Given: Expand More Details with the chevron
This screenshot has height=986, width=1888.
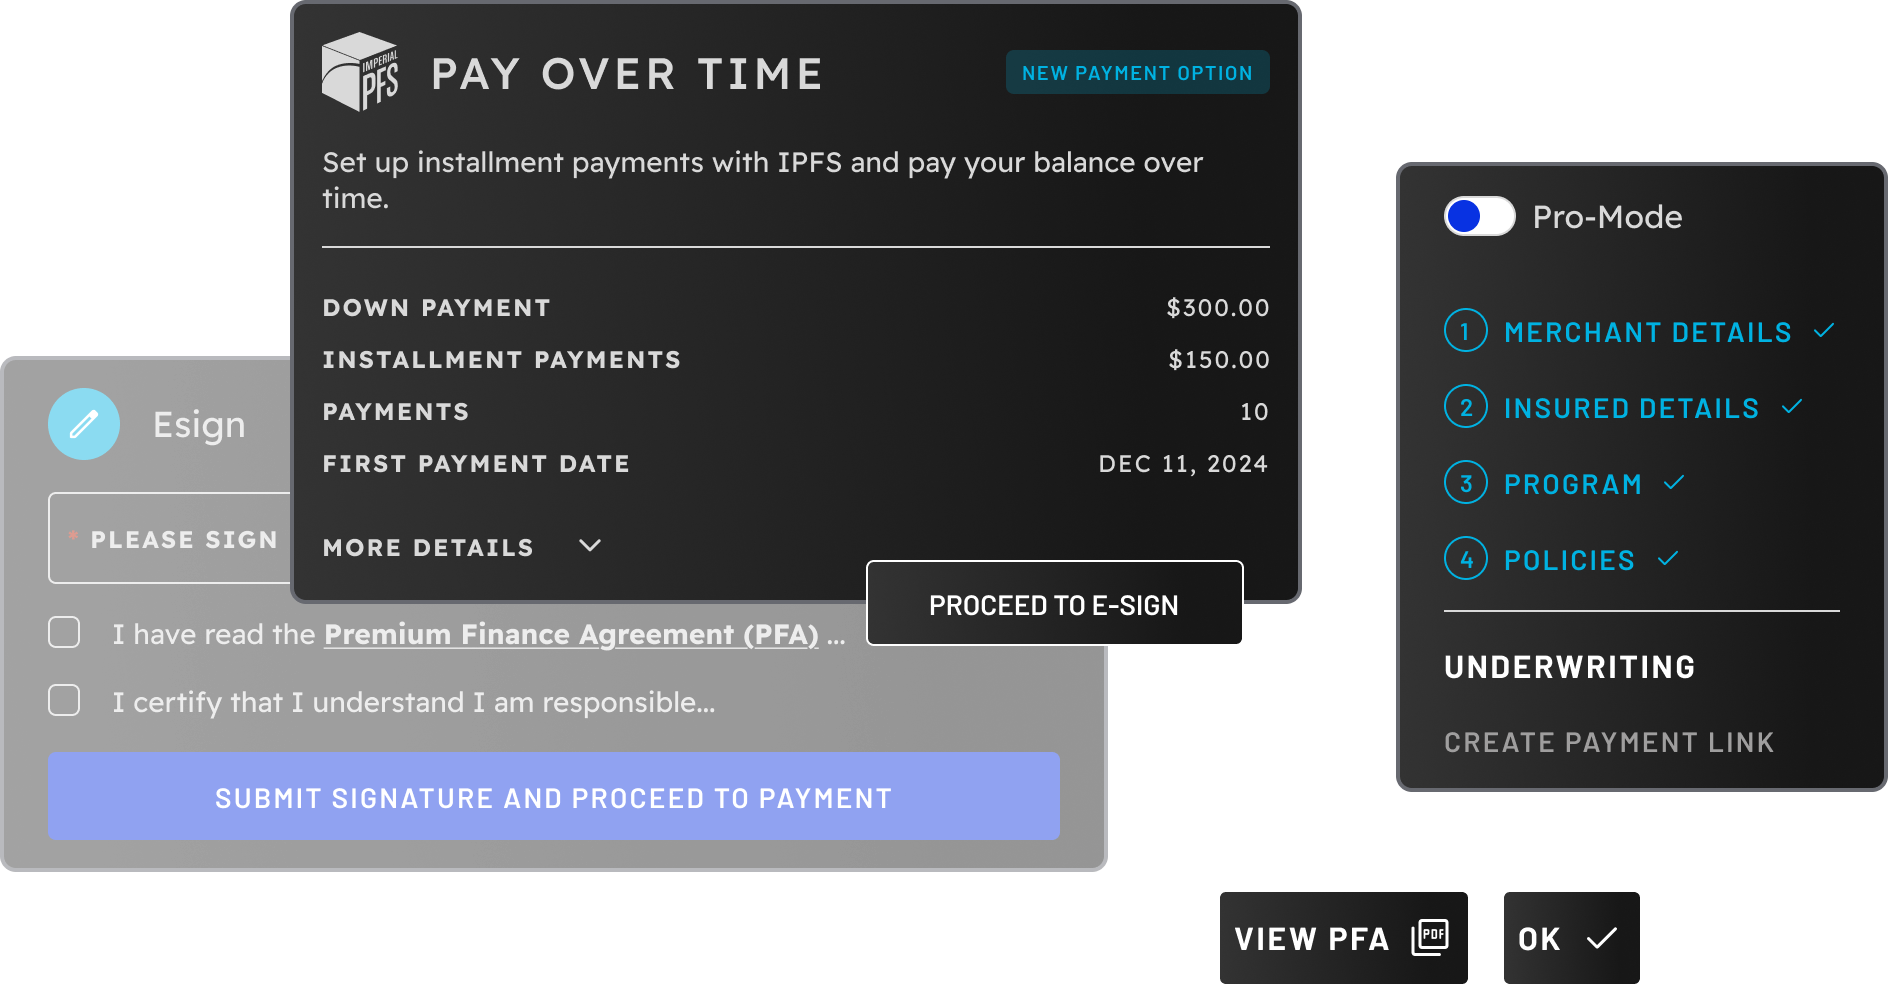Looking at the screenshot, I should point(590,546).
